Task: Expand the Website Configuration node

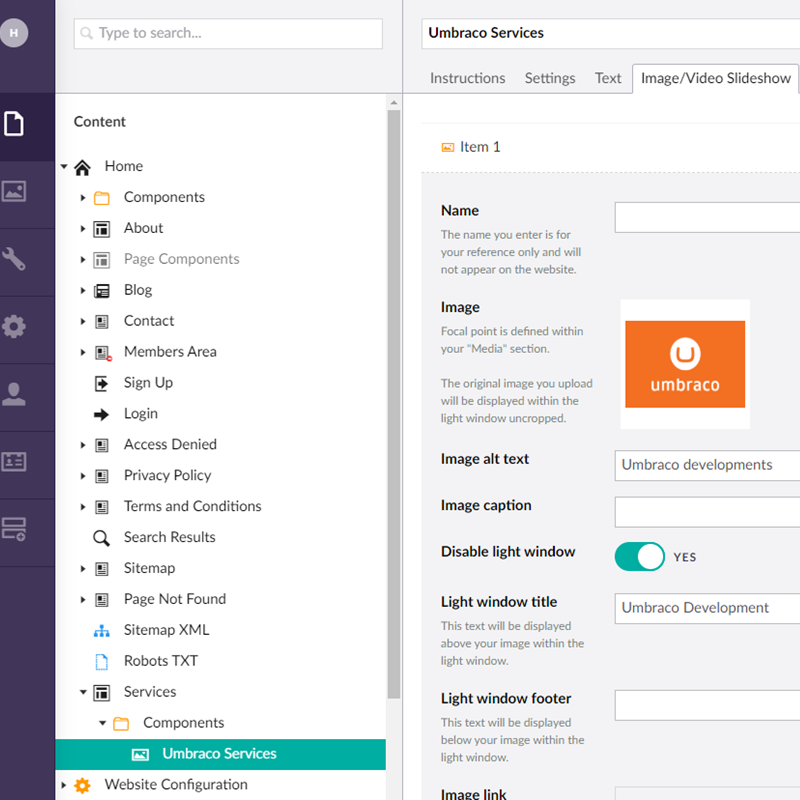Action: coord(64,785)
